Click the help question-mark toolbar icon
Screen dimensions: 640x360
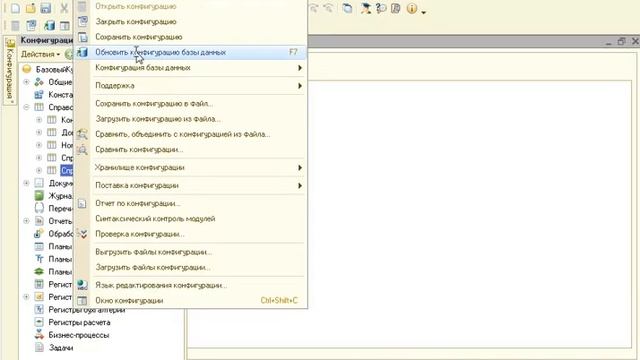point(381,8)
